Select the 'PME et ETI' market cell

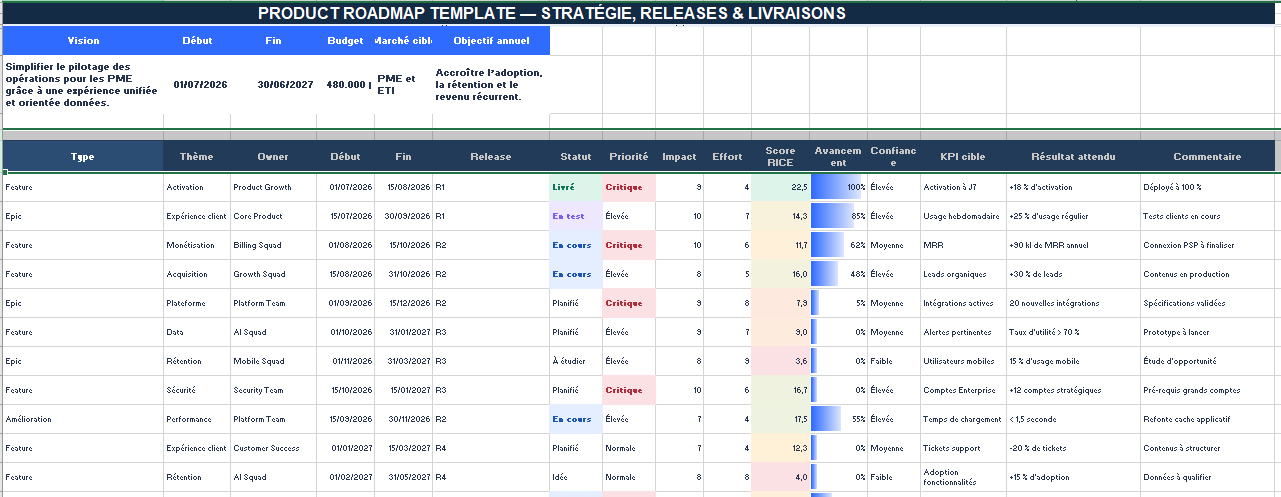tap(403, 85)
